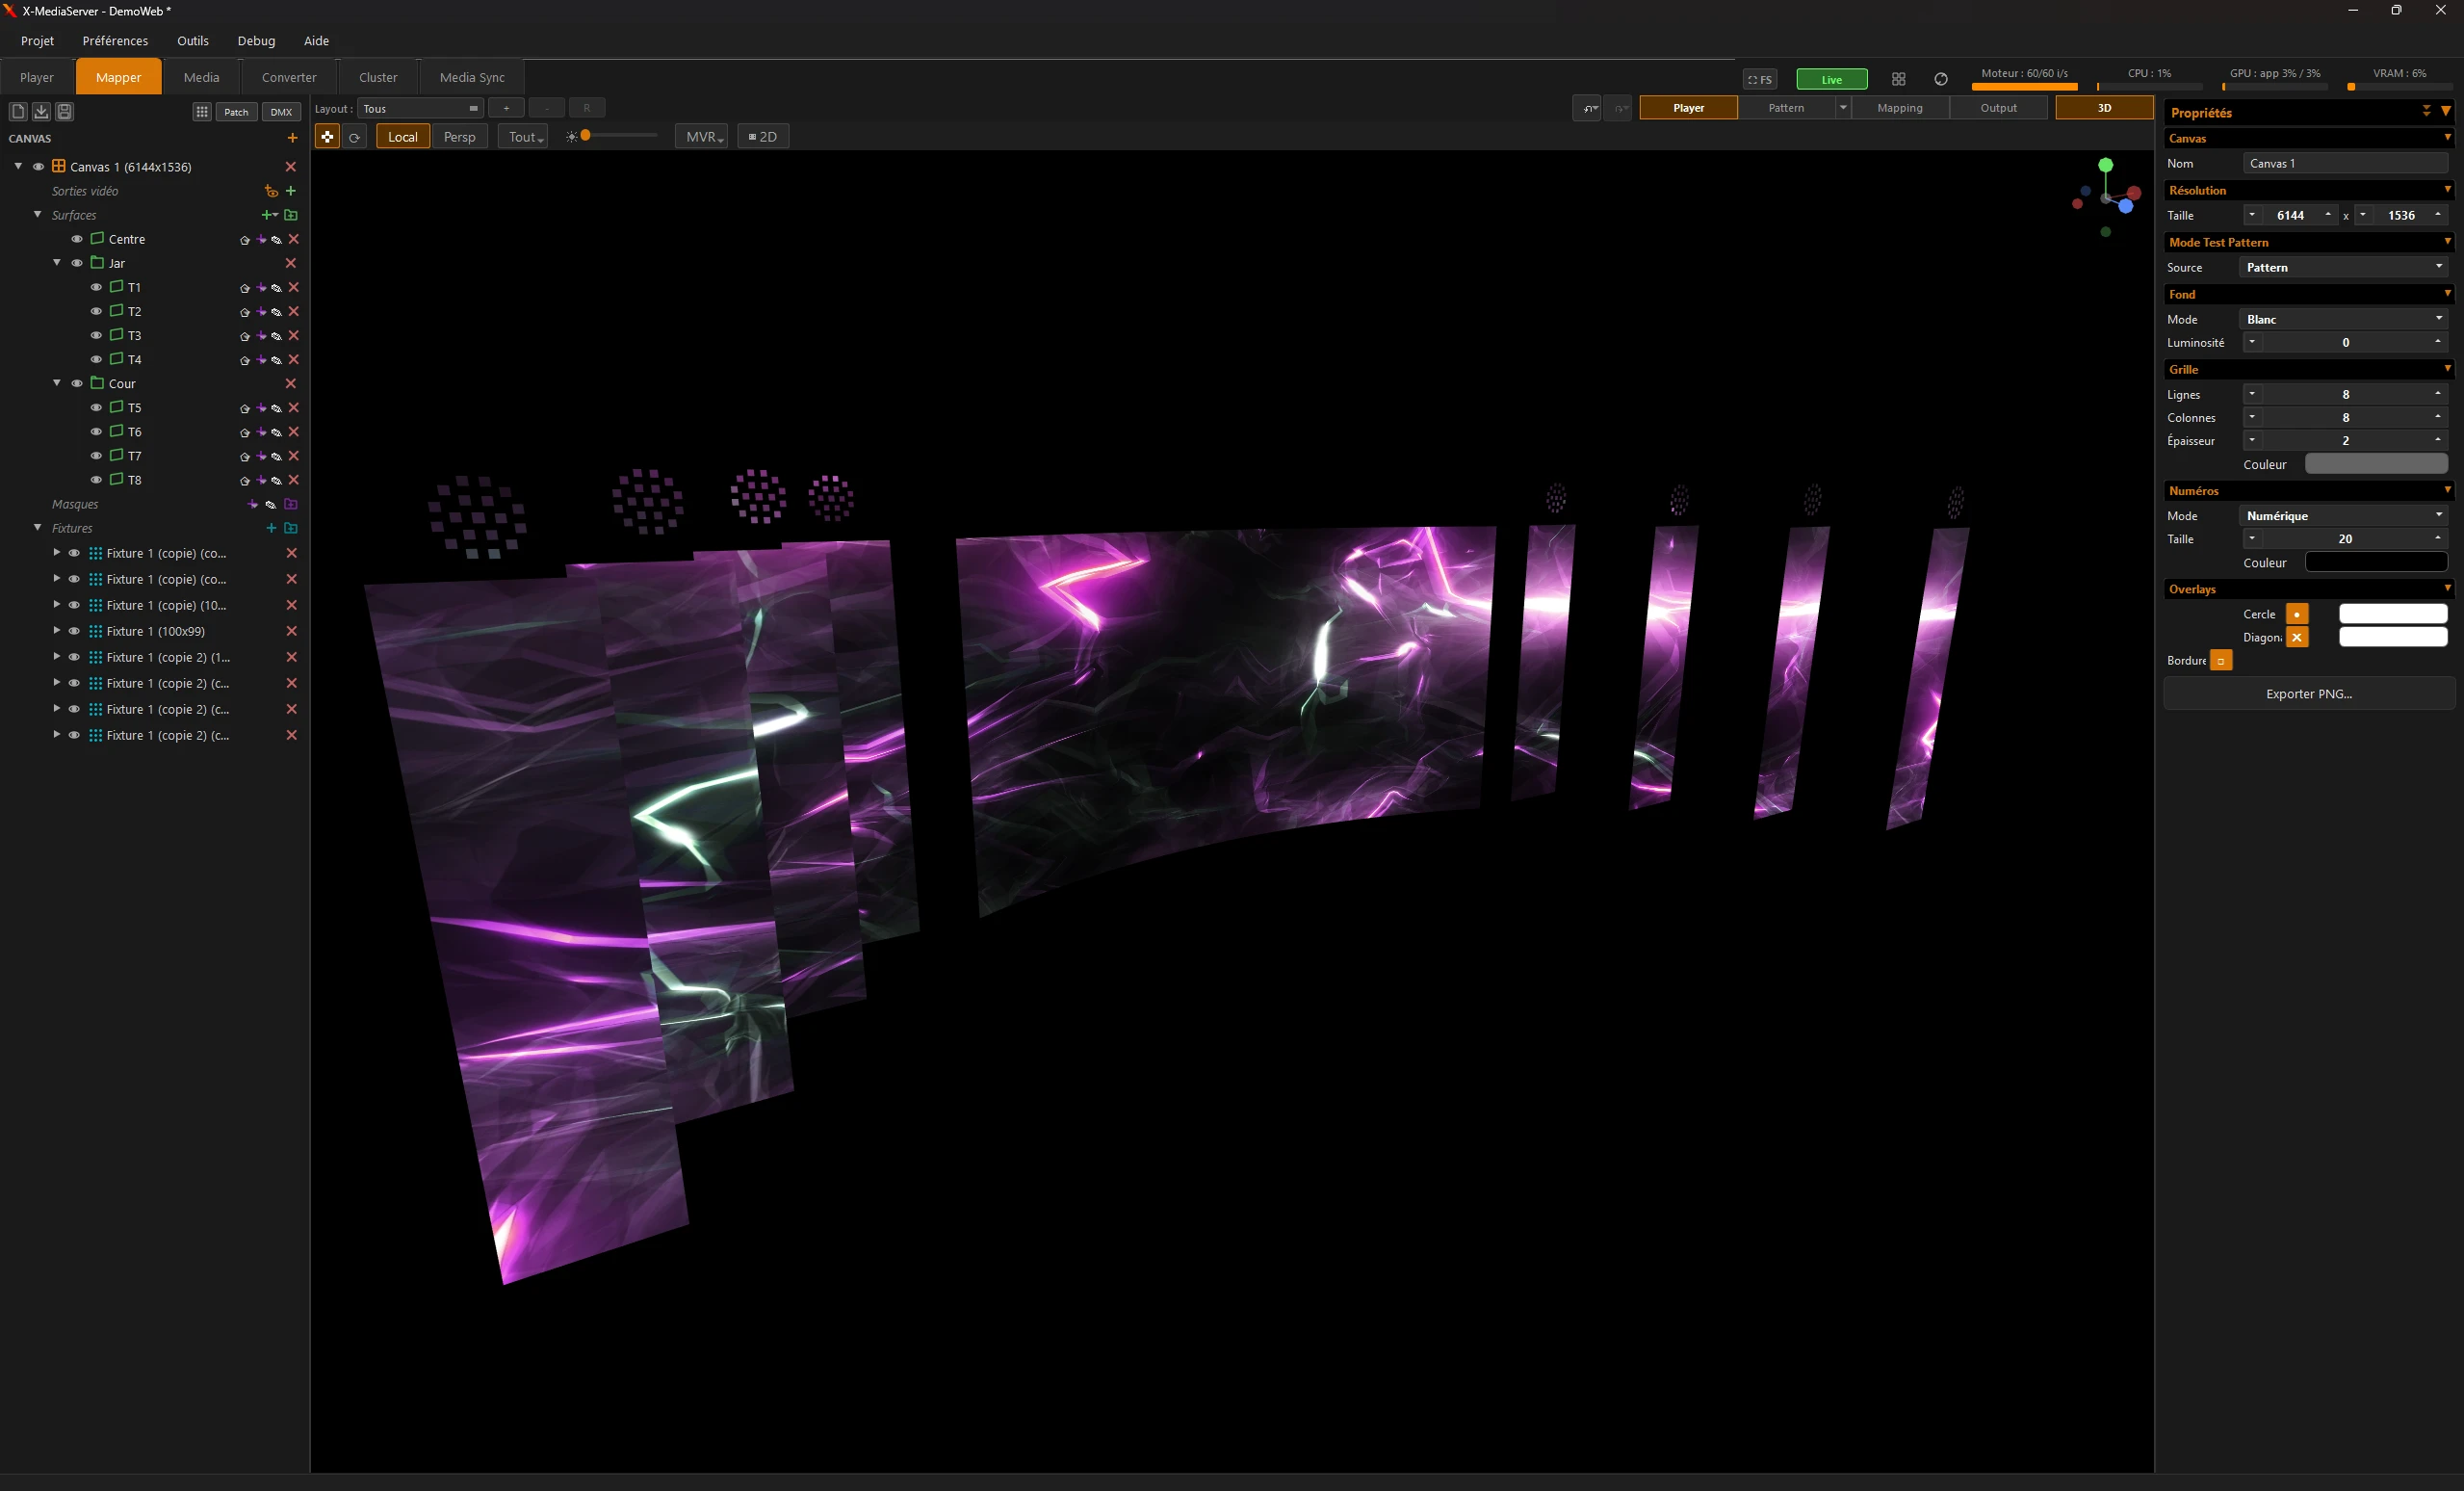Image resolution: width=2464 pixels, height=1491 pixels.
Task: Add a new fixture with the blue plus
Action: [x=271, y=528]
